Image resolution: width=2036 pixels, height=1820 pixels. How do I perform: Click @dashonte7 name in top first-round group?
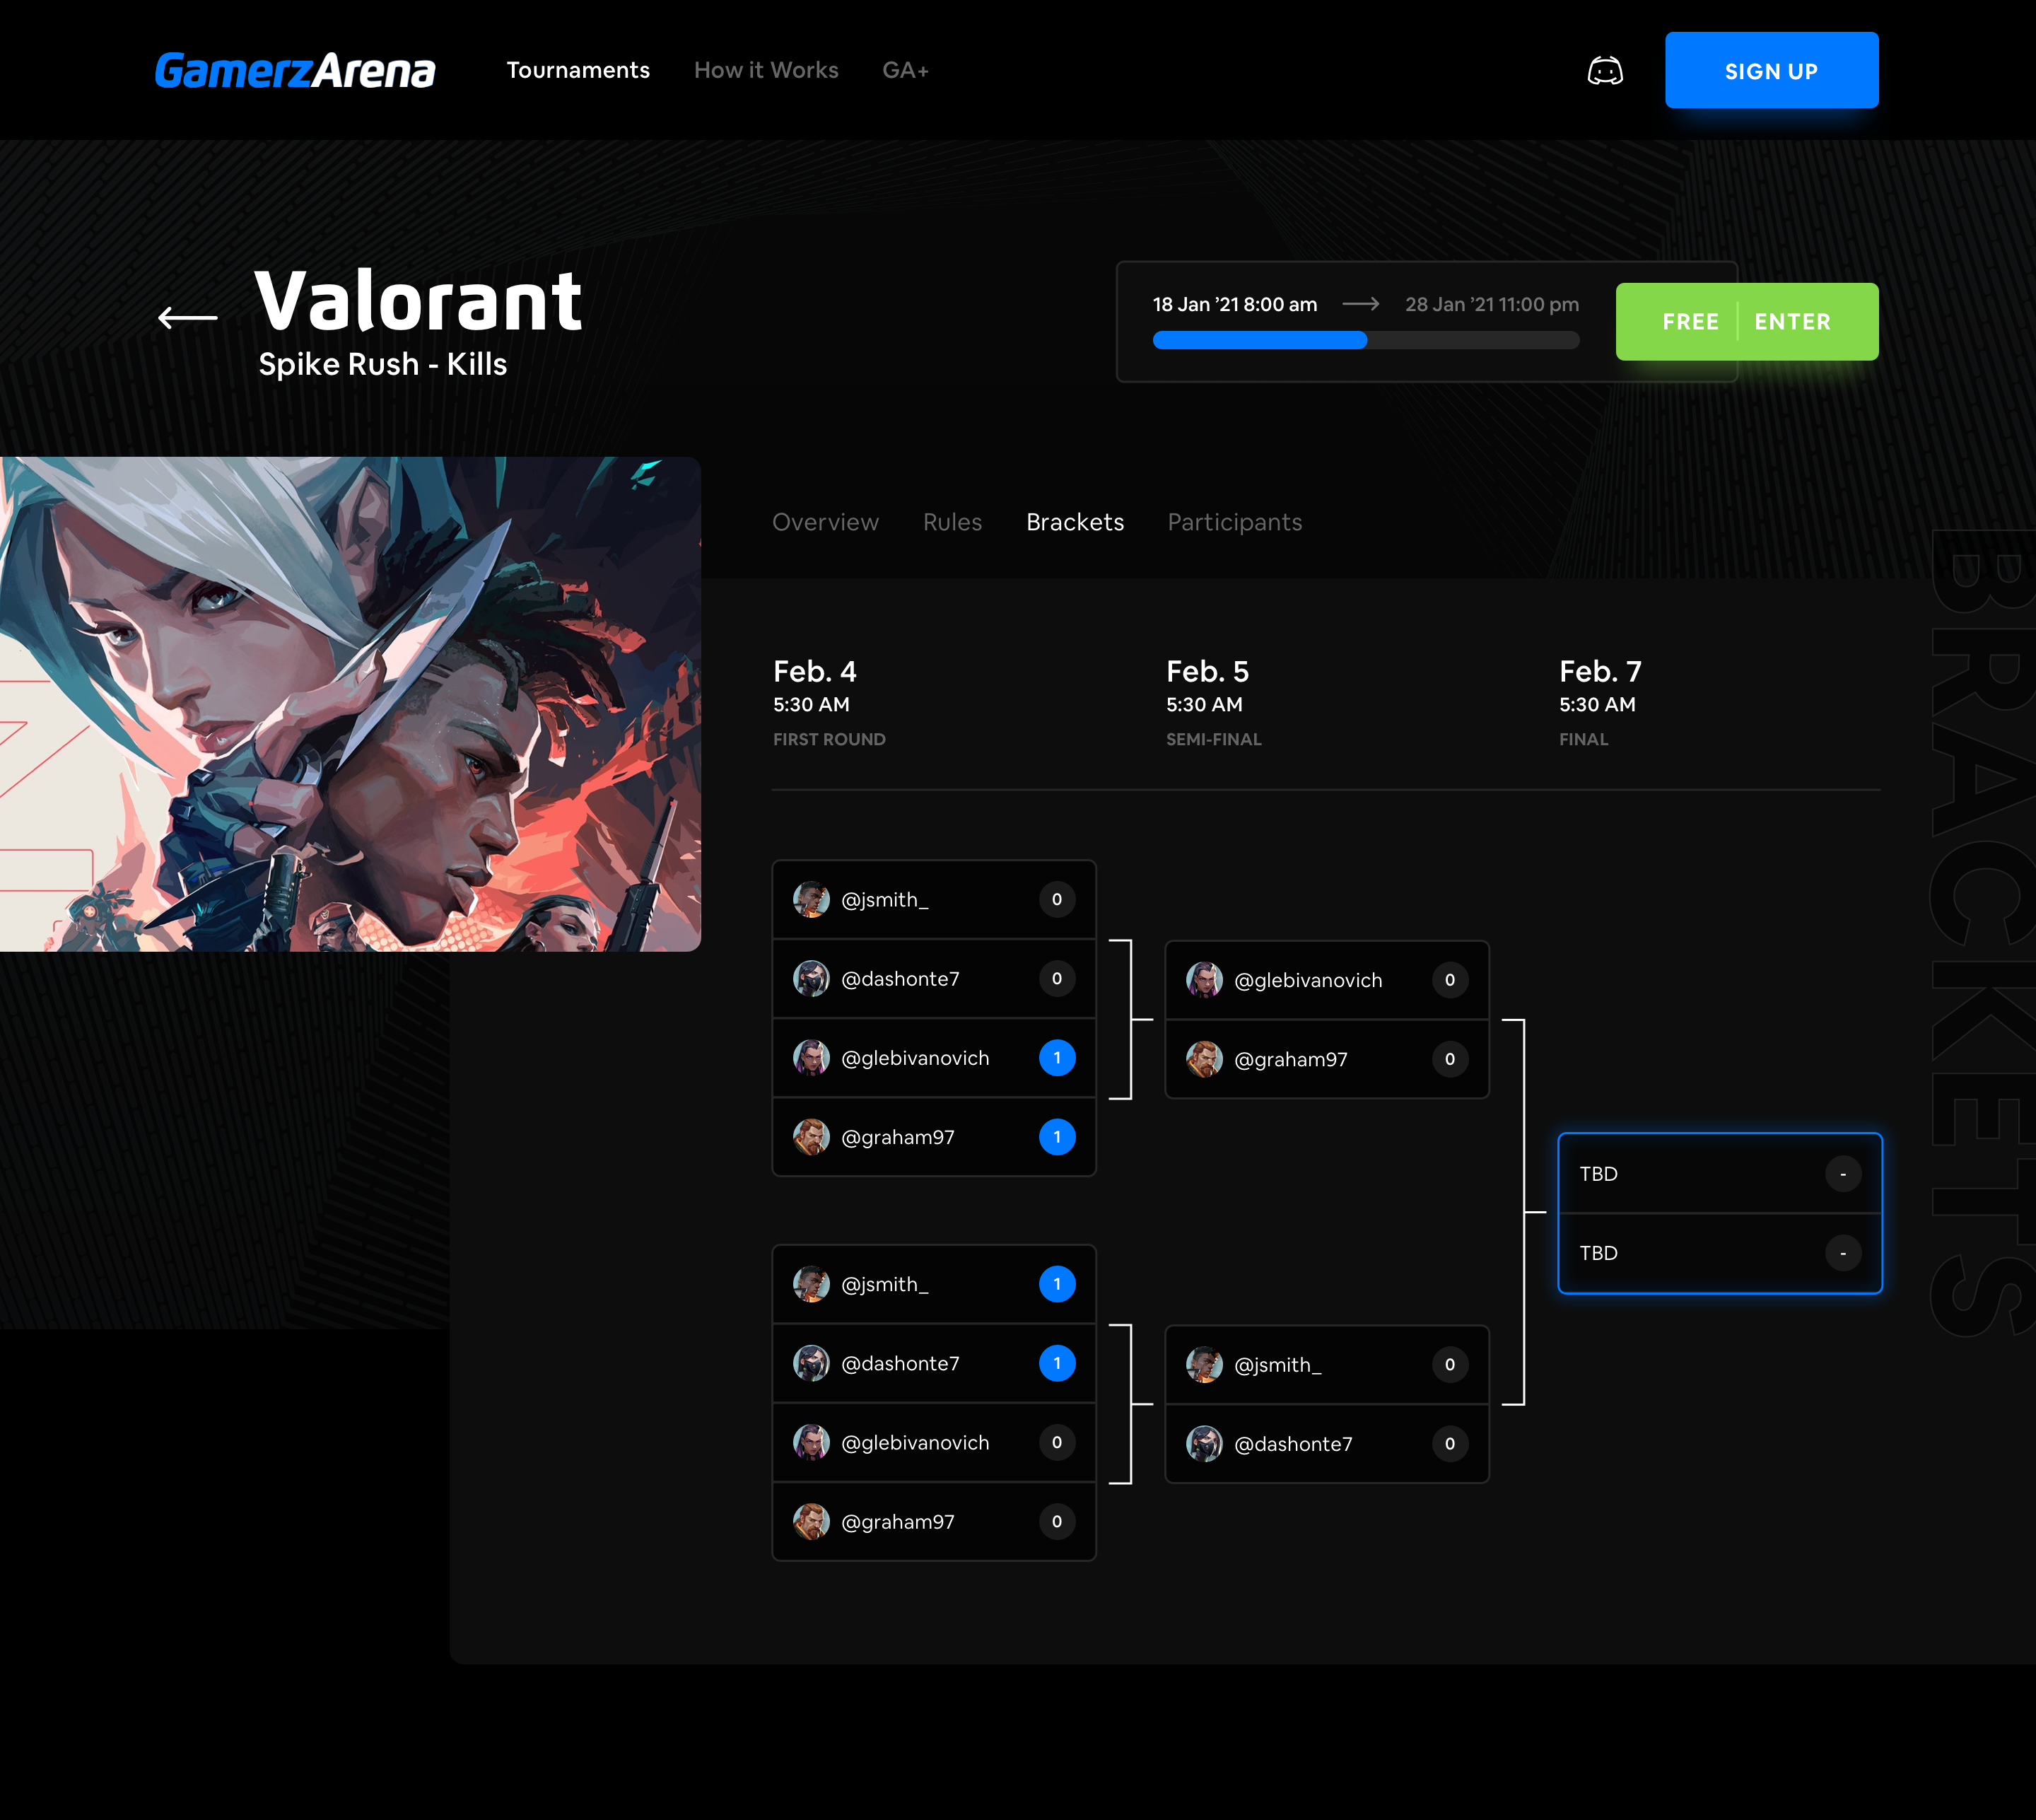pos(900,979)
